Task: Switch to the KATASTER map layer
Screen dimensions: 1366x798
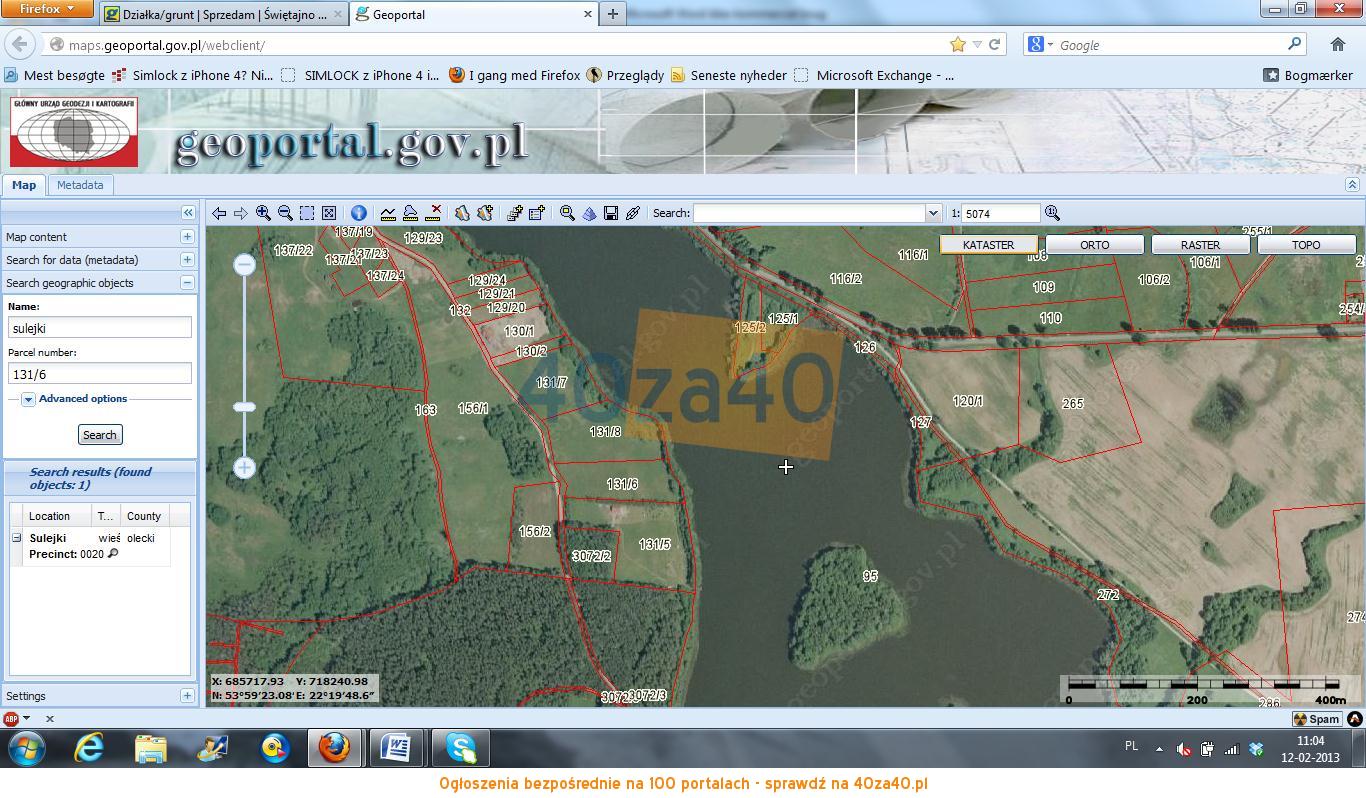Action: pos(988,245)
